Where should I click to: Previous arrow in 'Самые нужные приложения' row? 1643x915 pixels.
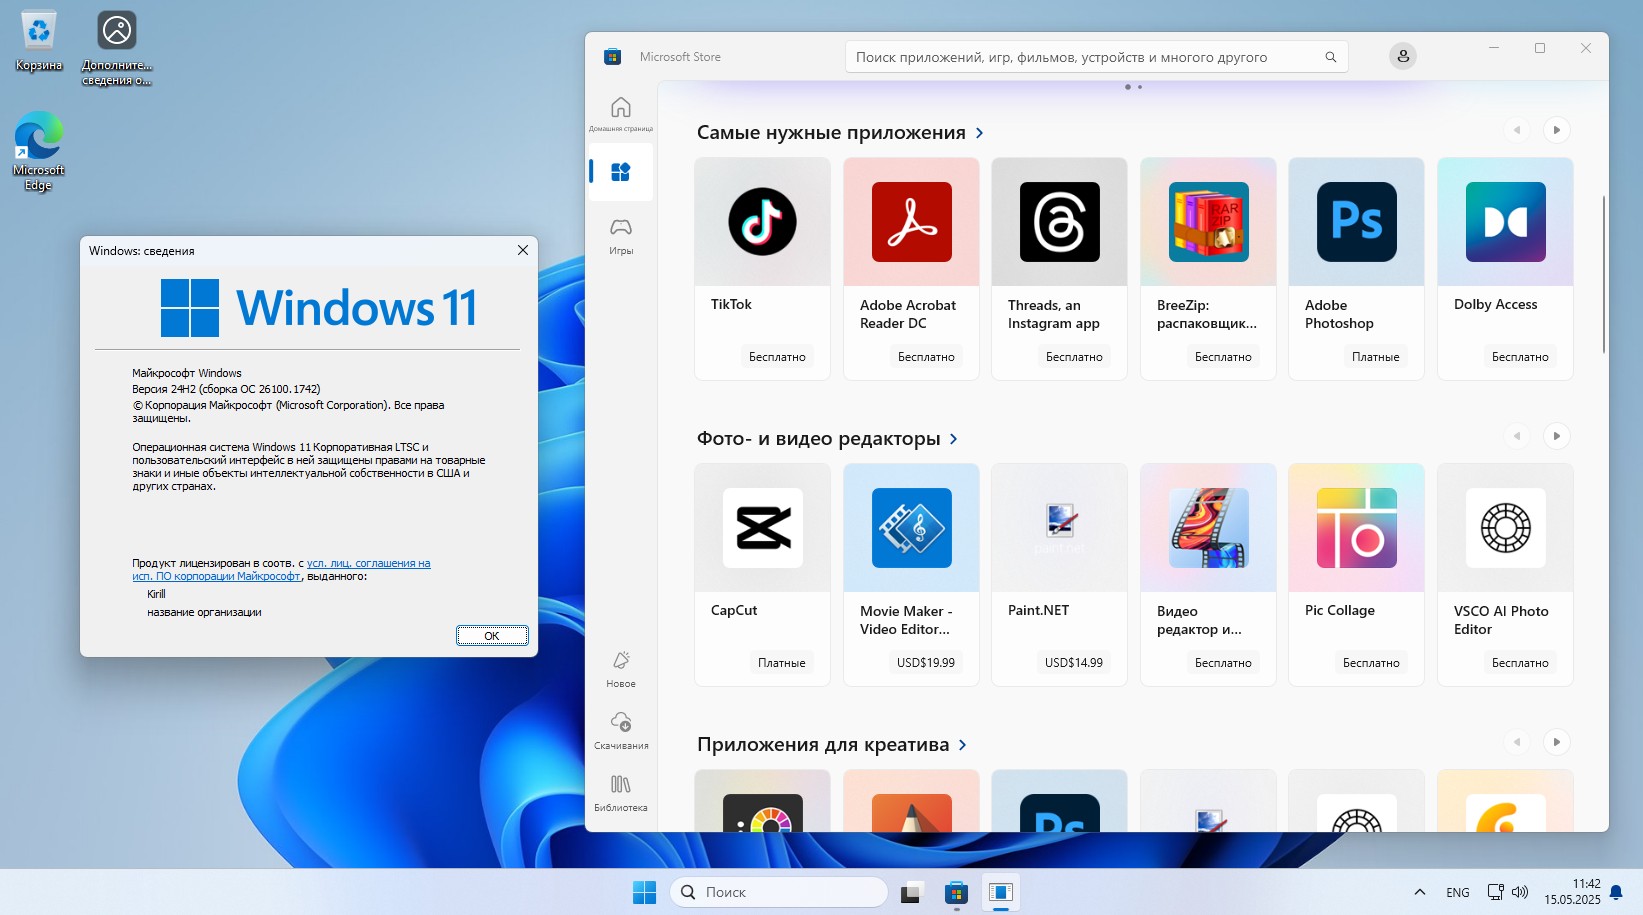1517,130
